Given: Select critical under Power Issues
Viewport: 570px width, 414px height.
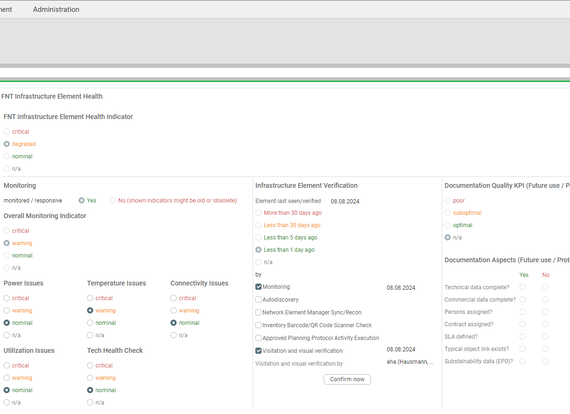Looking at the screenshot, I should [x=7, y=298].
